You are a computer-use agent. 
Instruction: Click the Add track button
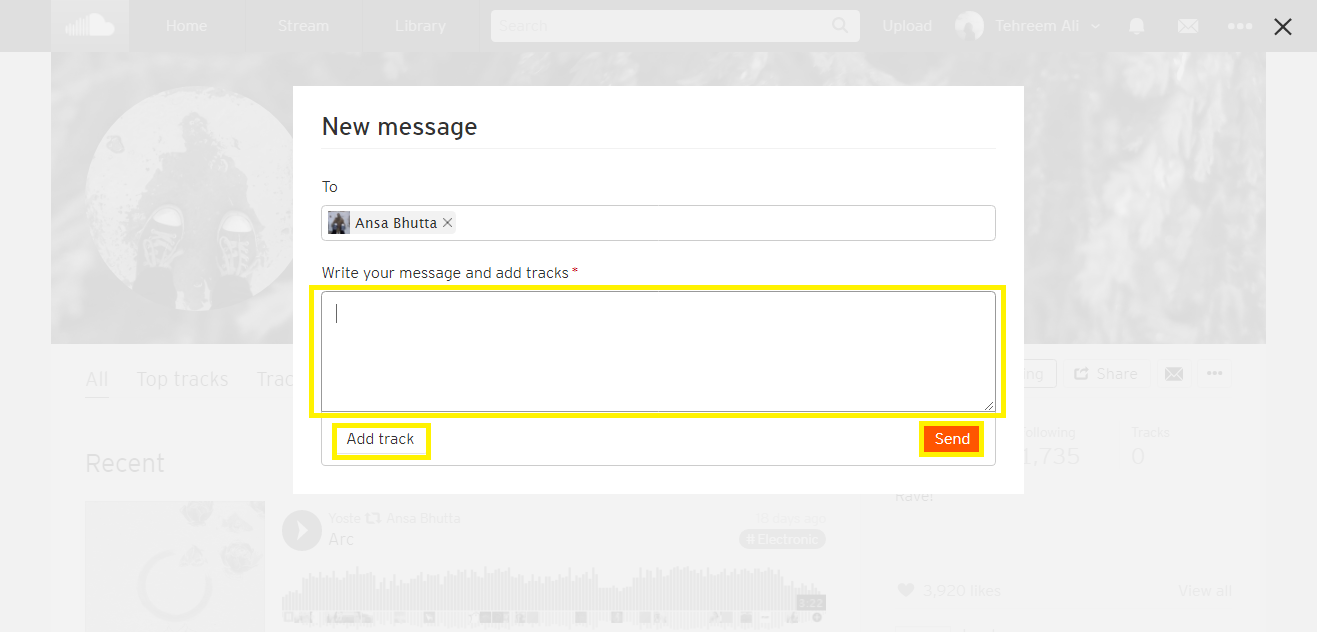(380, 439)
